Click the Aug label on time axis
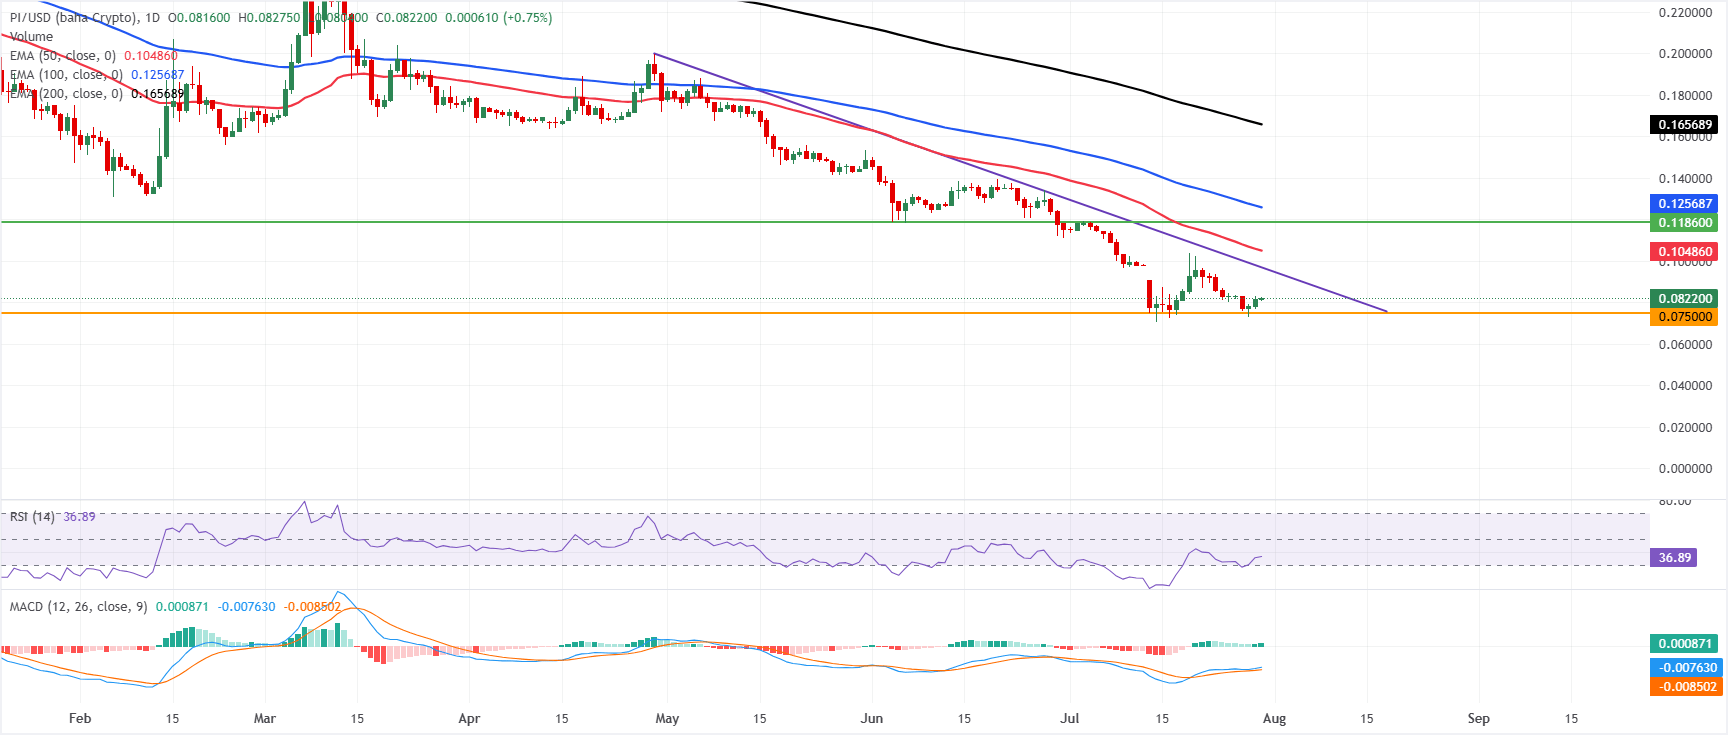The image size is (1728, 735). coord(1274,719)
